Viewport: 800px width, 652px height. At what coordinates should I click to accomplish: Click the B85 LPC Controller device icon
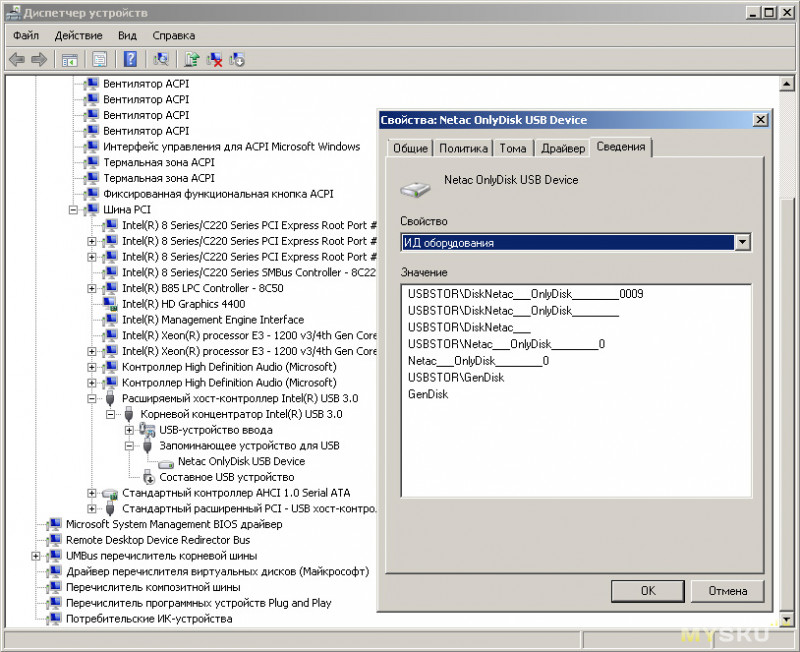(110, 288)
